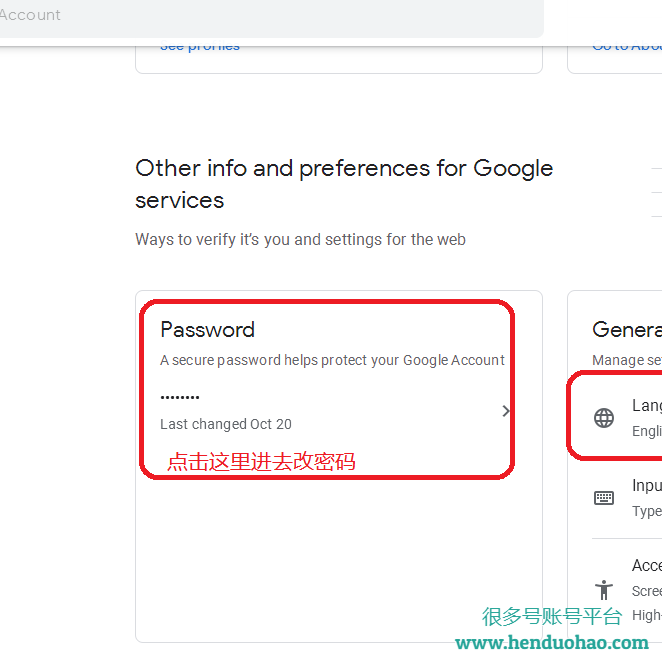This screenshot has width=662, height=662.
Task: Open the 'See profiles' link
Action: (200, 46)
